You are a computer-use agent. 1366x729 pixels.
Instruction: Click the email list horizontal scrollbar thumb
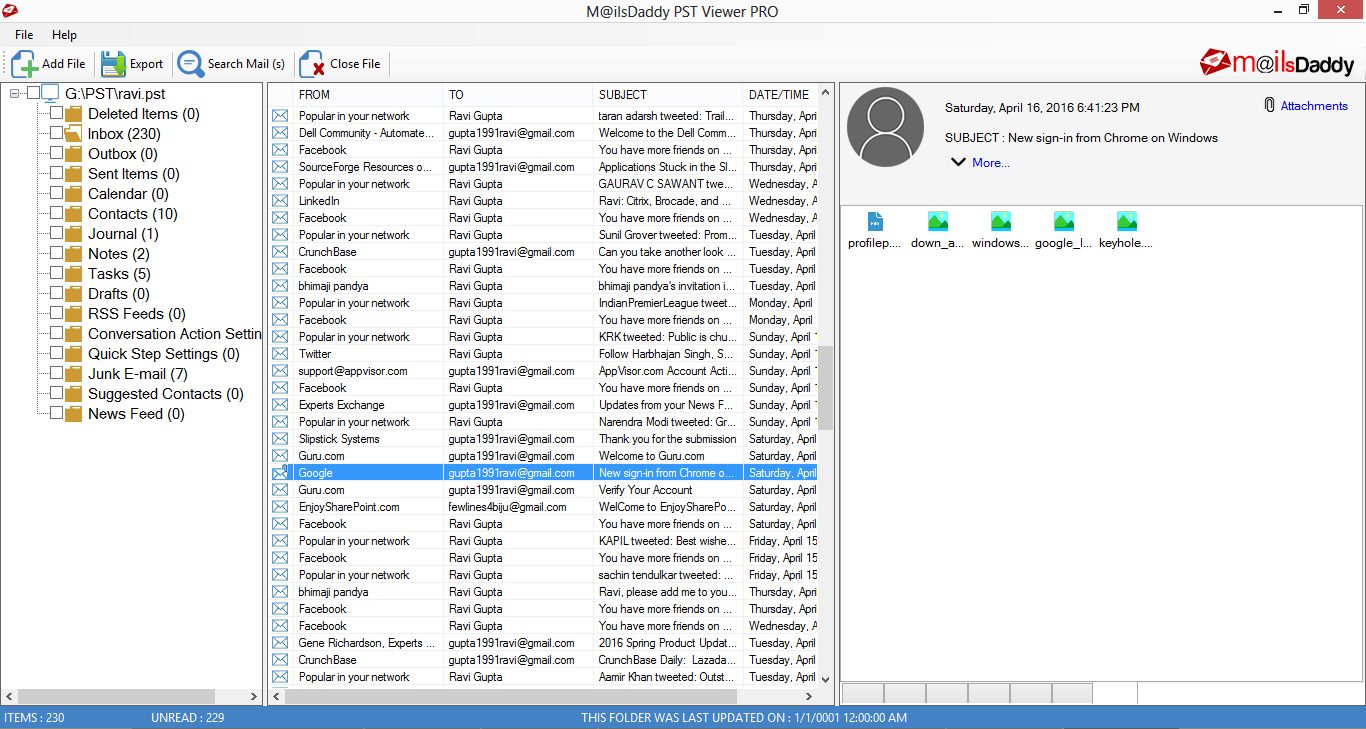[x=511, y=696]
